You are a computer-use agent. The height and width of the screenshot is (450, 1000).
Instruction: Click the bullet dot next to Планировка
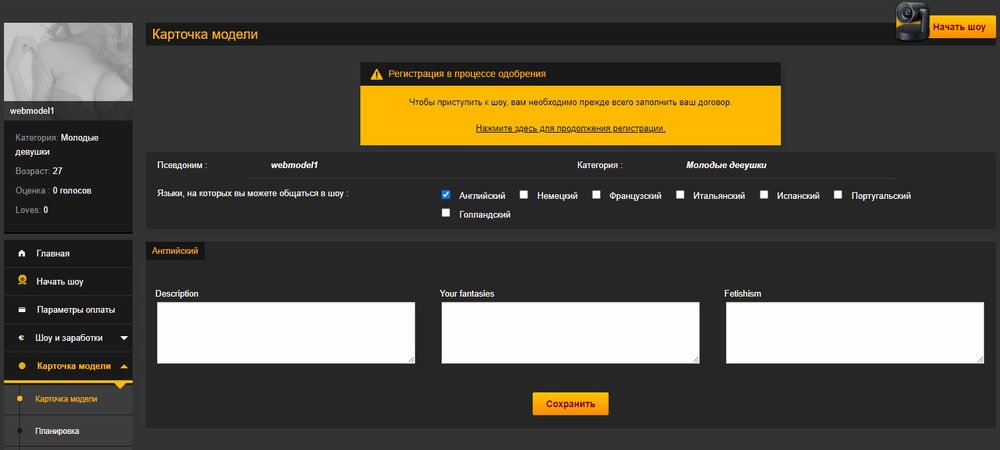[x=19, y=431]
